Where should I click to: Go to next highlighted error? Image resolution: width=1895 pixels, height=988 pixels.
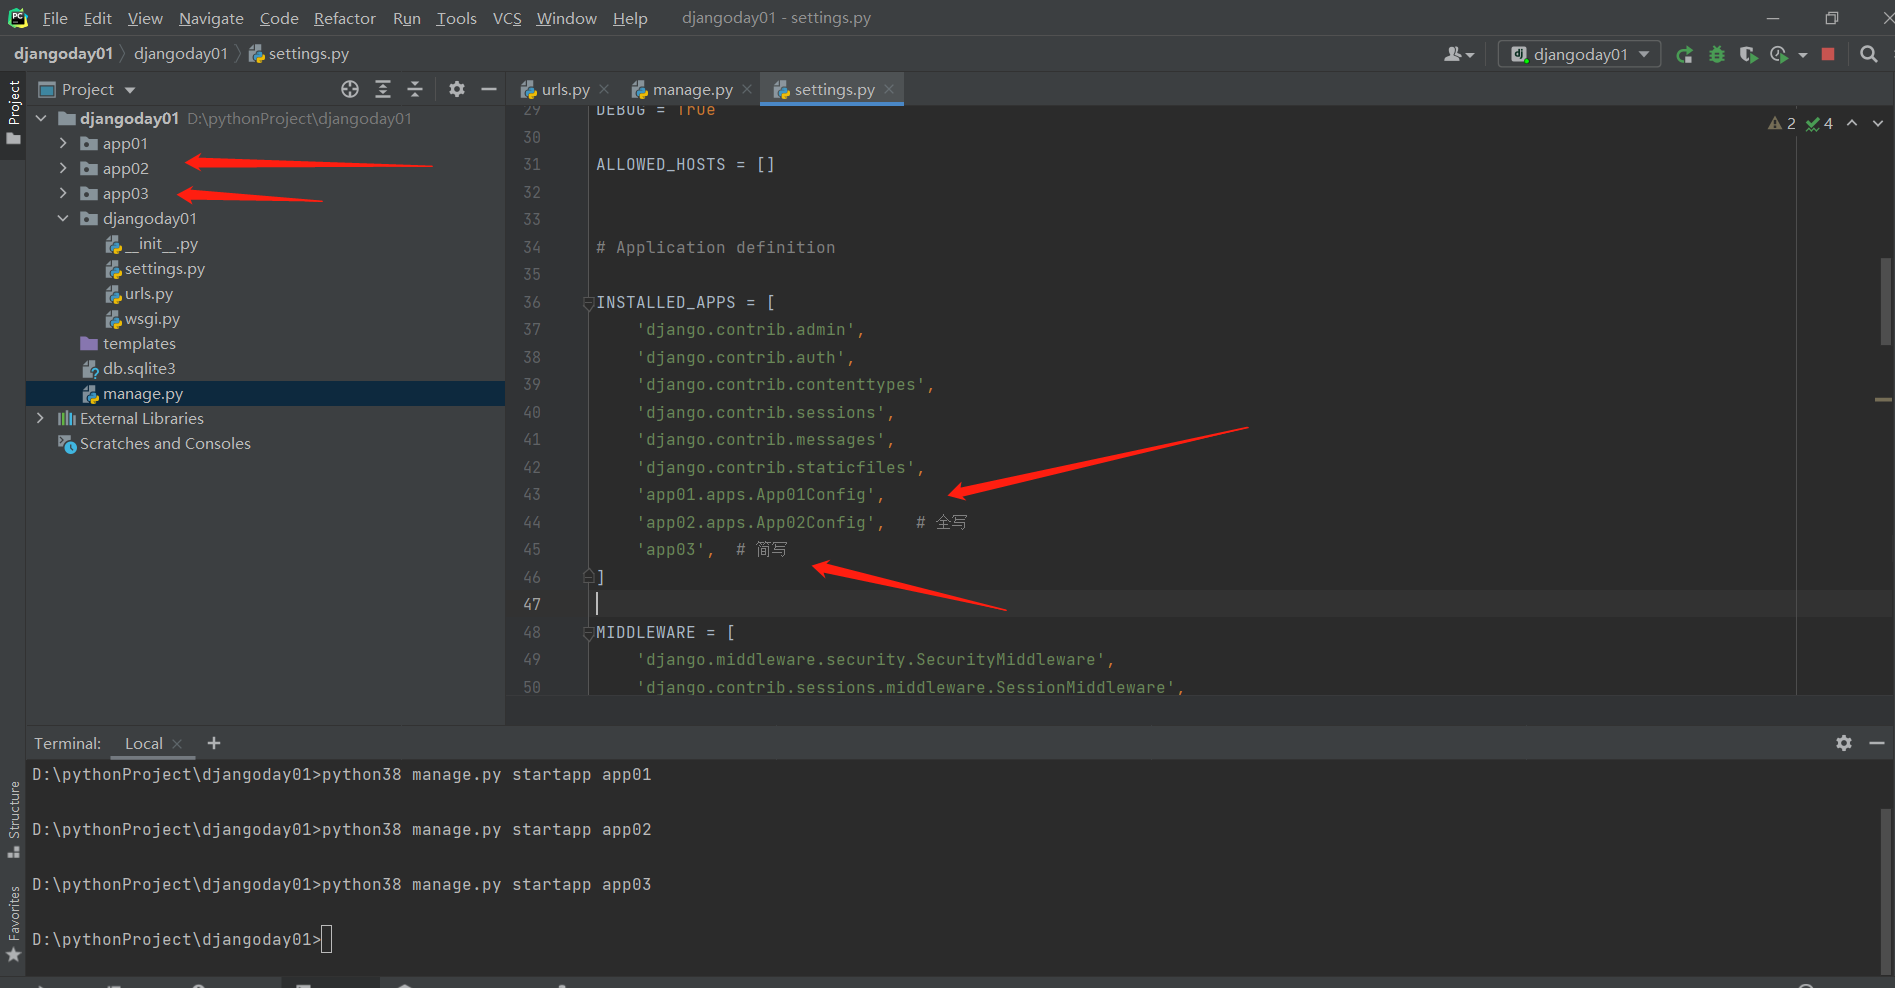click(x=1878, y=124)
